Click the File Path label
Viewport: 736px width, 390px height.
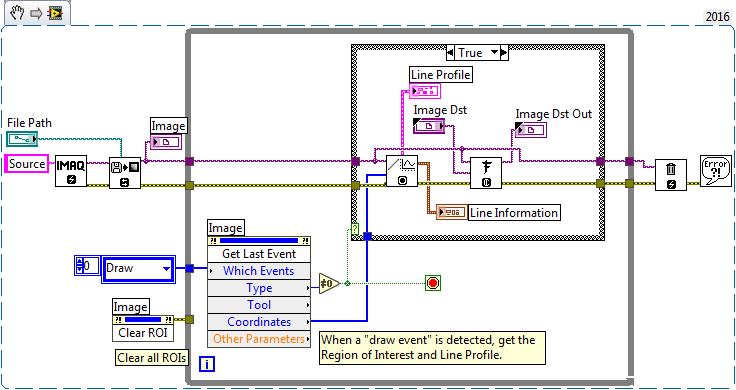tap(29, 123)
